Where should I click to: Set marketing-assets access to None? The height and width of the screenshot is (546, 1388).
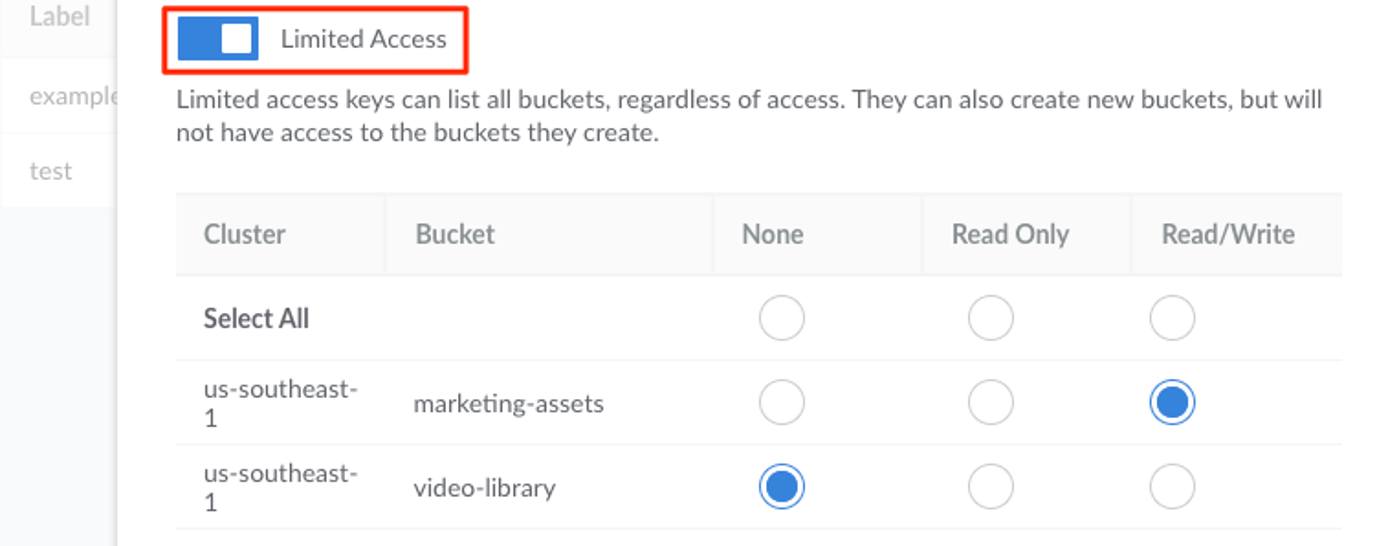click(x=781, y=403)
